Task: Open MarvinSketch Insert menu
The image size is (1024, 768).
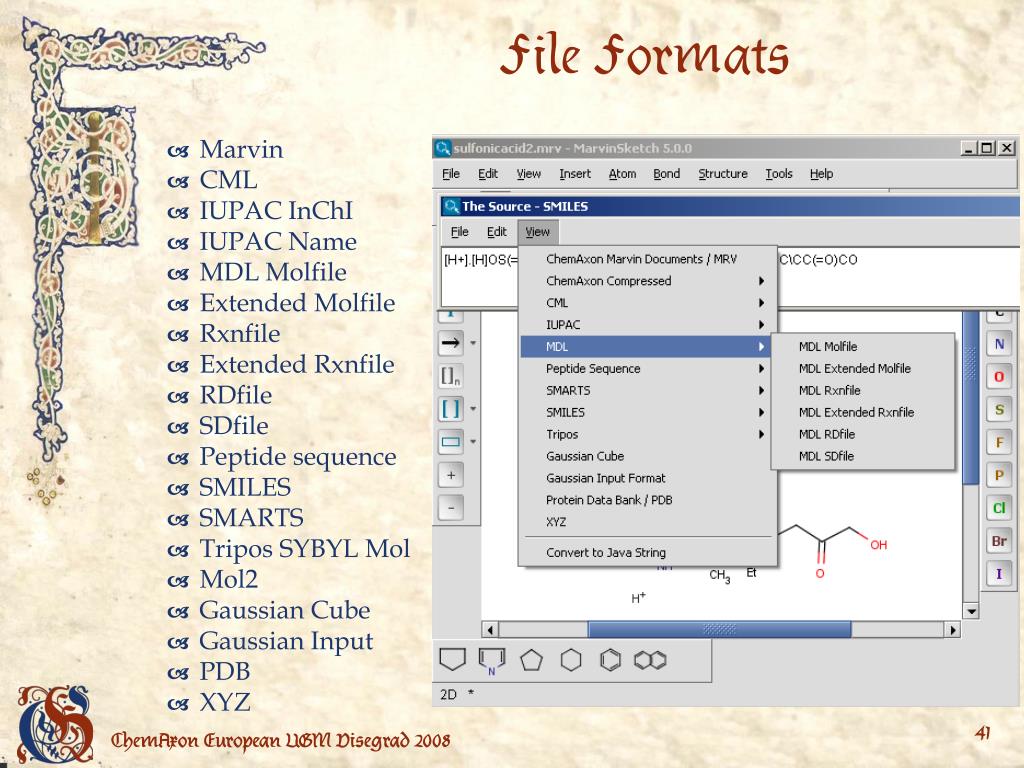Action: point(575,174)
